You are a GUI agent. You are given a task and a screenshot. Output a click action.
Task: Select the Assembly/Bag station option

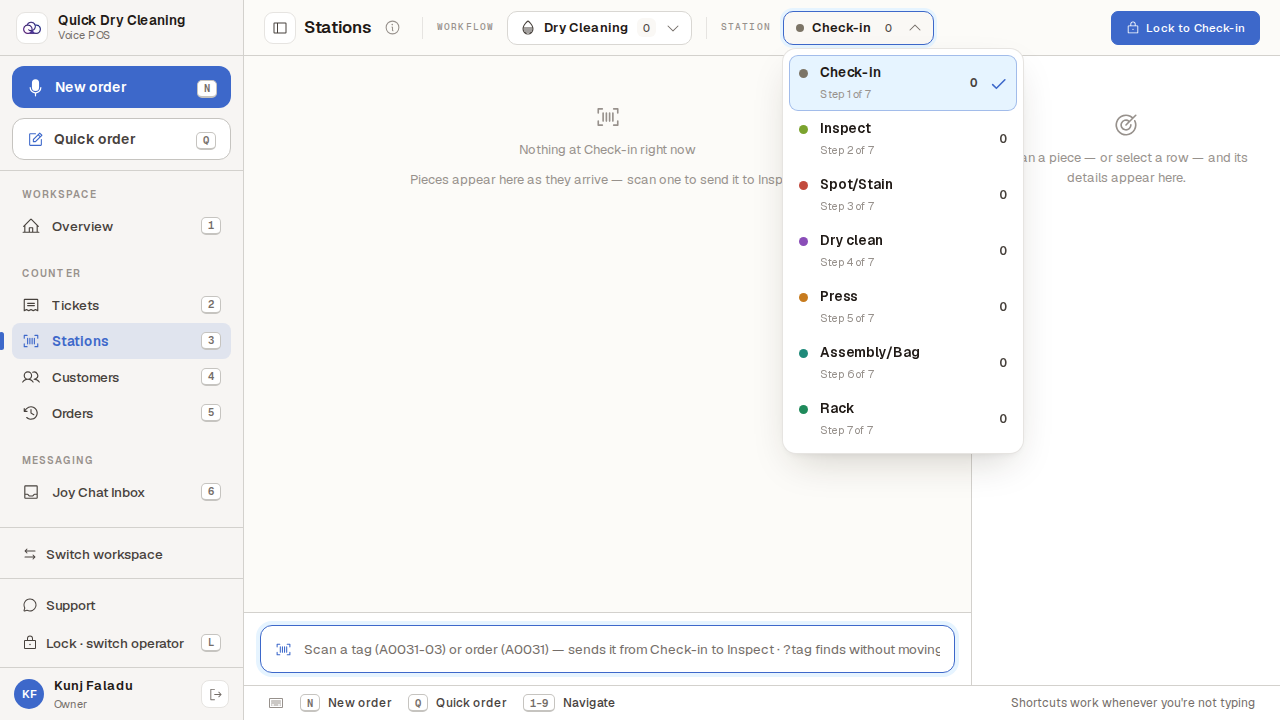click(903, 363)
